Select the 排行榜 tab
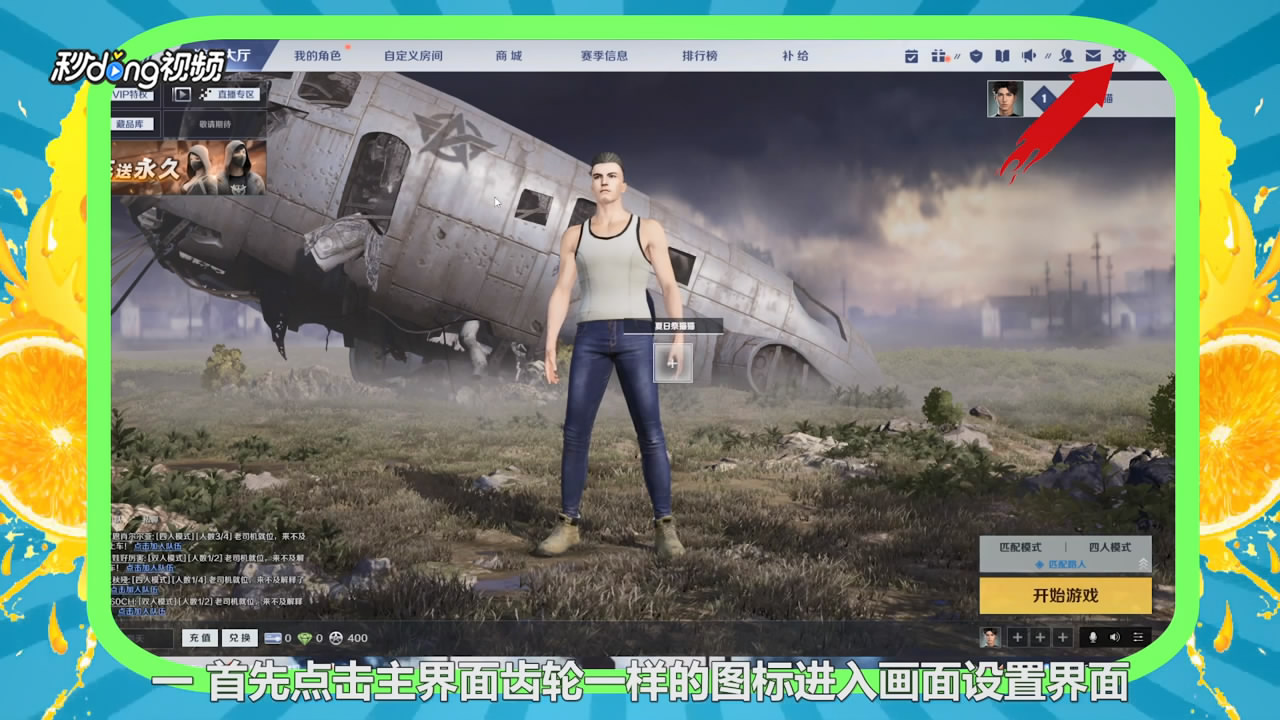 coord(700,56)
